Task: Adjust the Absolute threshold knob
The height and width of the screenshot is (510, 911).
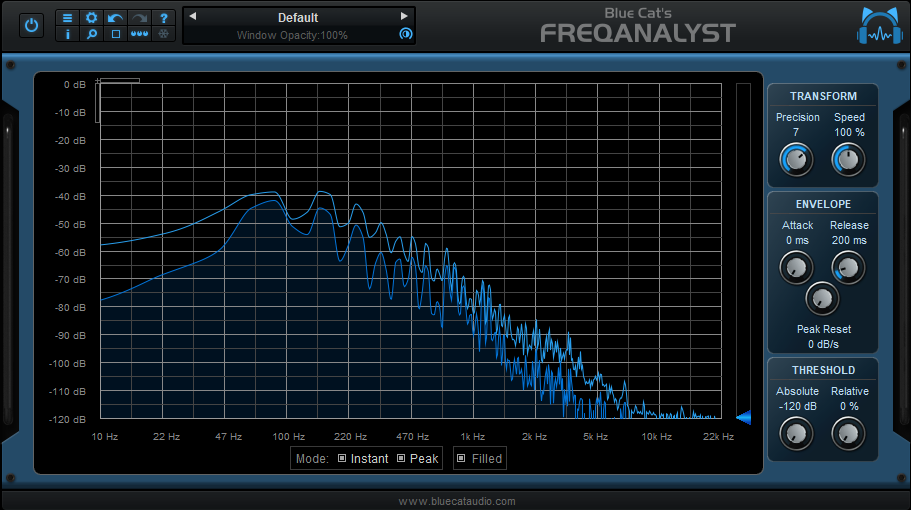Action: pyautogui.click(x=795, y=434)
